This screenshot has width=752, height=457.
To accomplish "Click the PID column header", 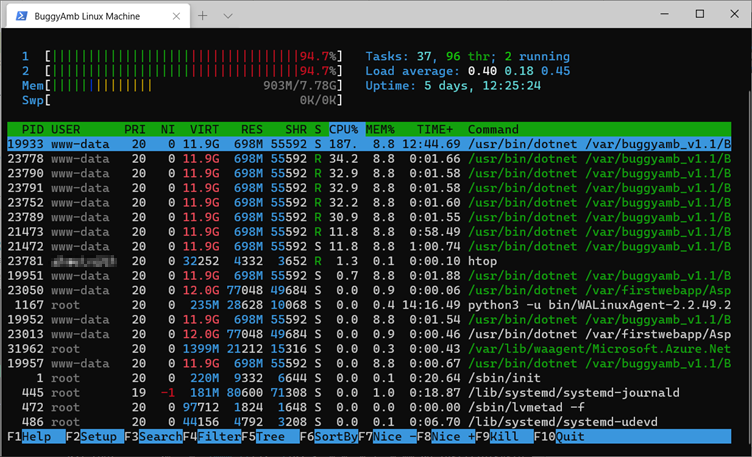I will [x=33, y=129].
